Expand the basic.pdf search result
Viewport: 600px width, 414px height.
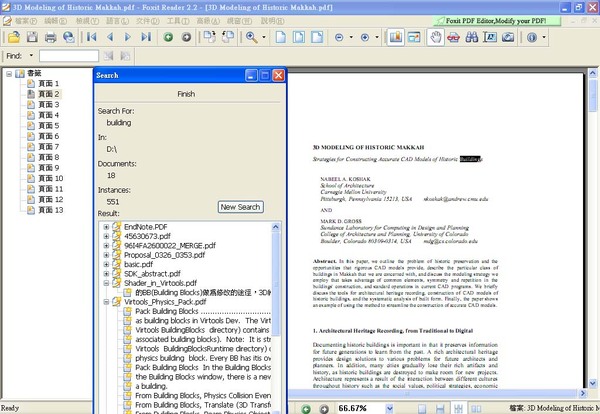pos(106,264)
